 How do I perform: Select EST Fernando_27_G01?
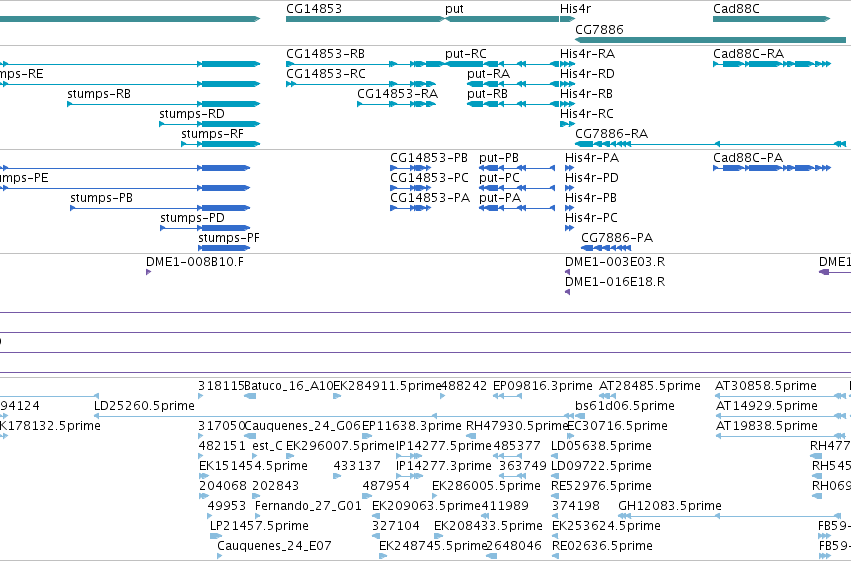259,517
